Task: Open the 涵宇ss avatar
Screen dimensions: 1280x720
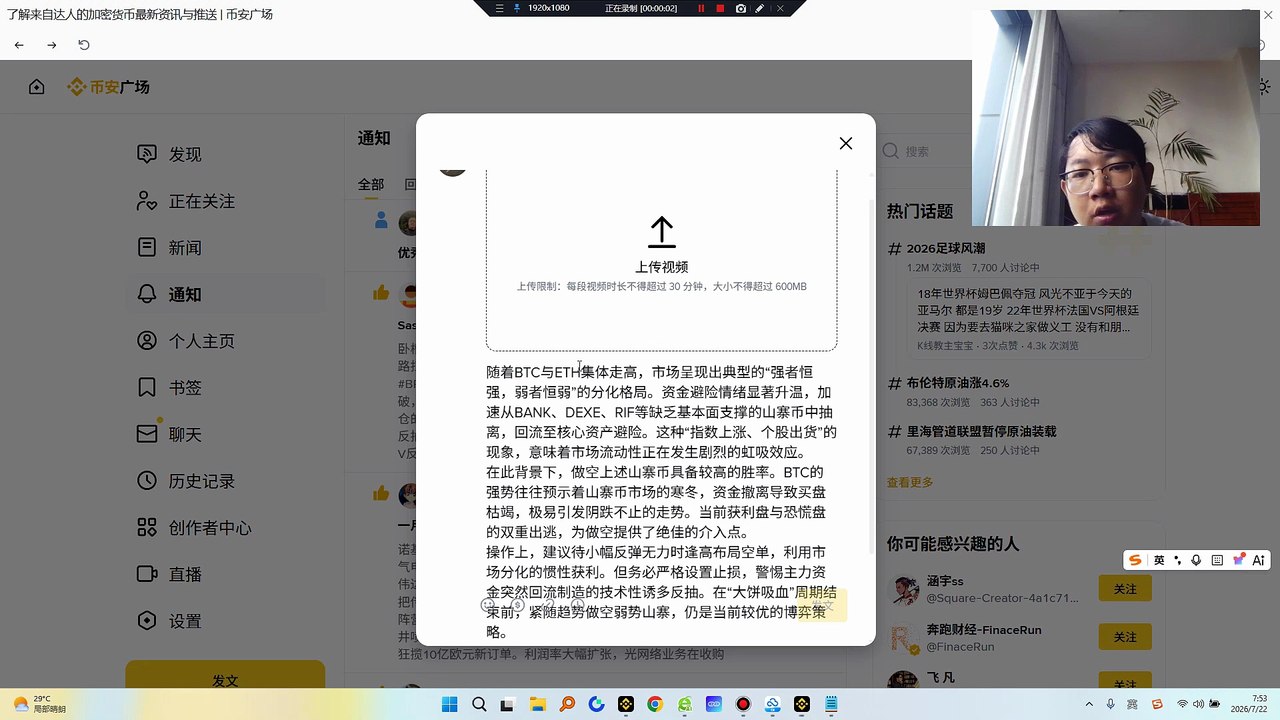Action: click(905, 589)
